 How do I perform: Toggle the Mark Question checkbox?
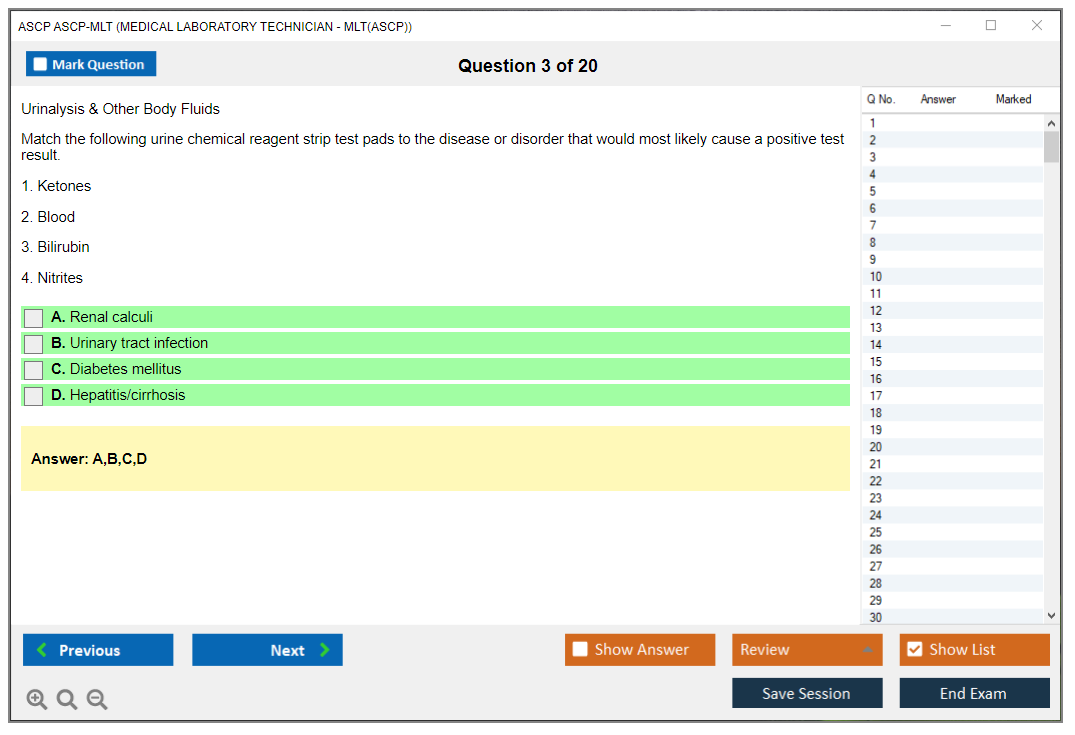tap(41, 65)
